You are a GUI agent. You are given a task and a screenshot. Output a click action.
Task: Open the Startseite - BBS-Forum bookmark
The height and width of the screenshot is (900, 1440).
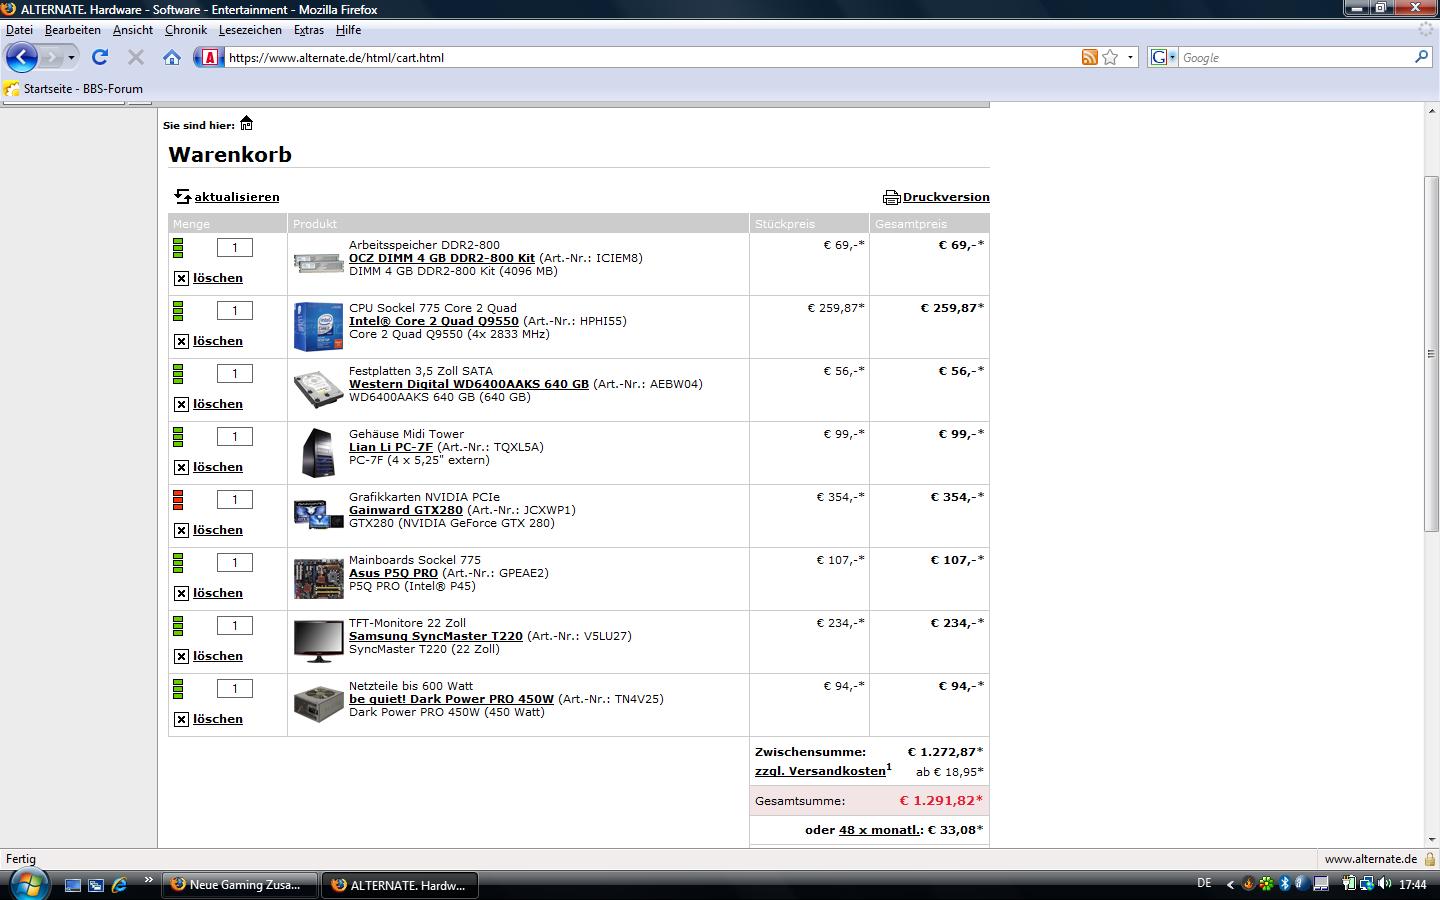coord(74,88)
